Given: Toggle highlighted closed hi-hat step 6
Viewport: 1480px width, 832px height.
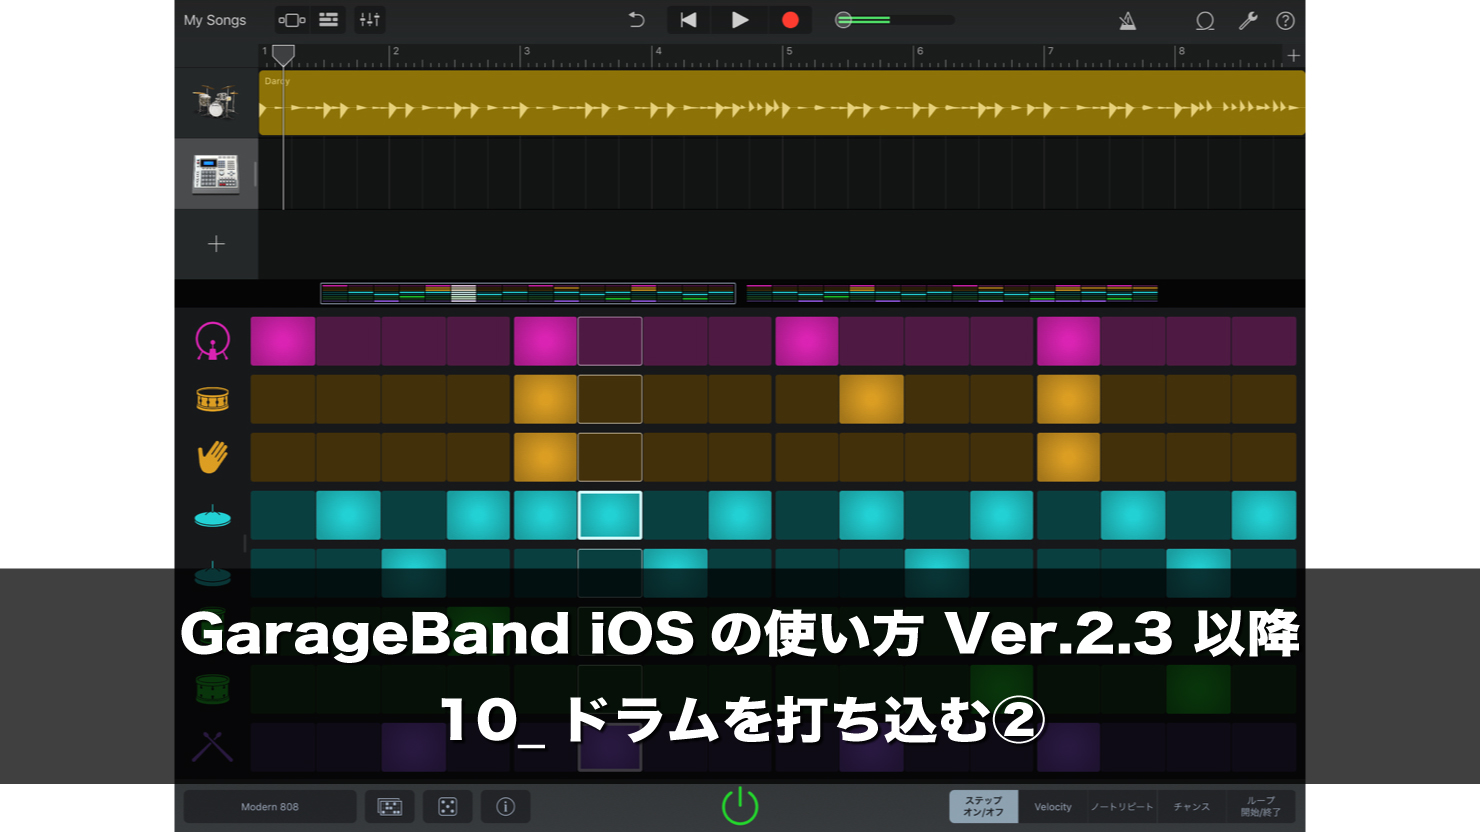Looking at the screenshot, I should (x=610, y=515).
